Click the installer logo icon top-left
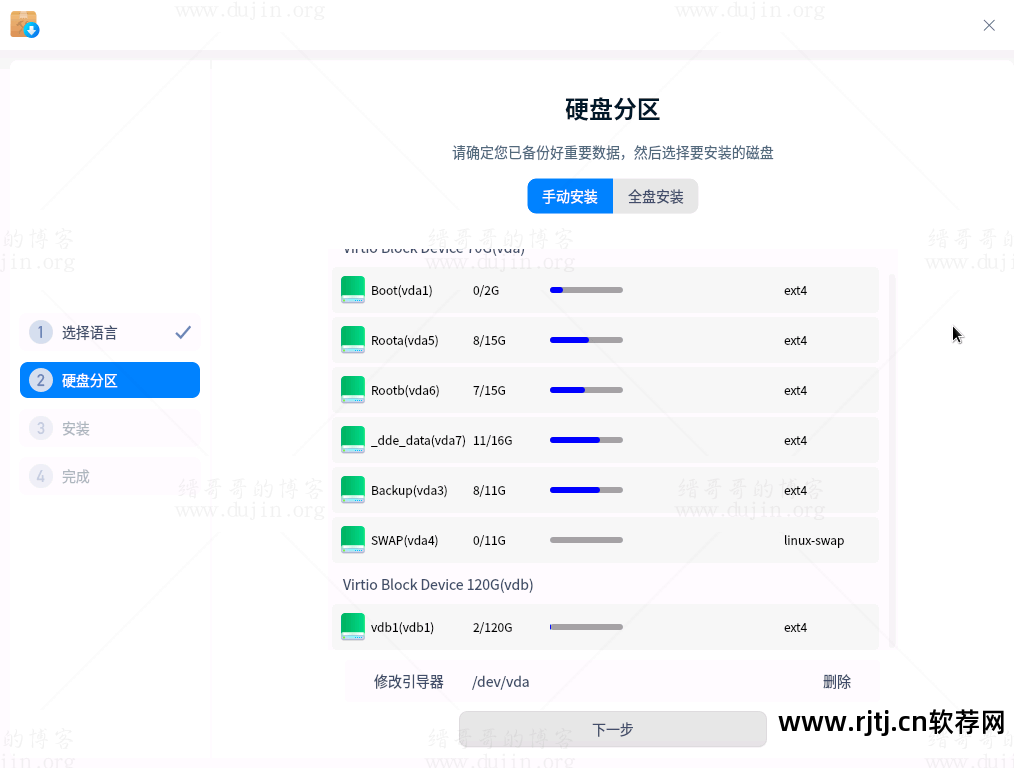The image size is (1014, 768). pos(25,23)
